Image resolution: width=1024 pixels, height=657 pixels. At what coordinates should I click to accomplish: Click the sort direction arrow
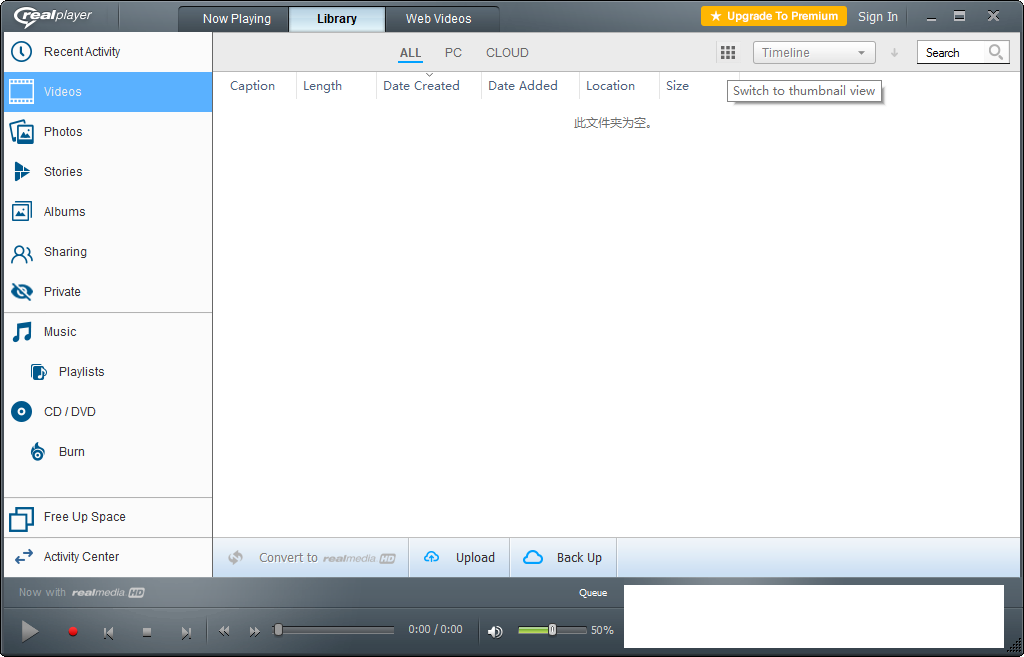(x=895, y=52)
